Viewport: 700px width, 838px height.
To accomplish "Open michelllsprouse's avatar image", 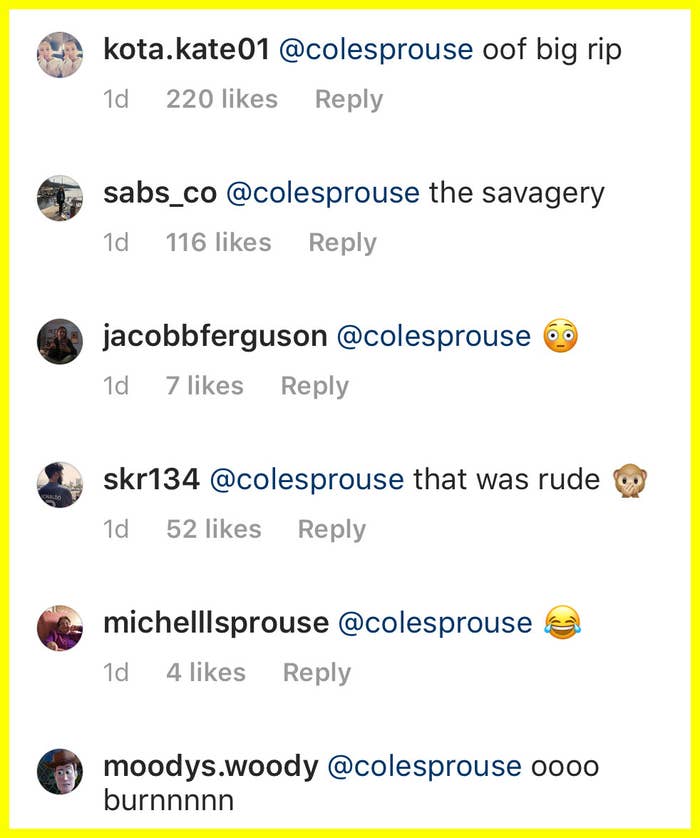I will [x=59, y=628].
